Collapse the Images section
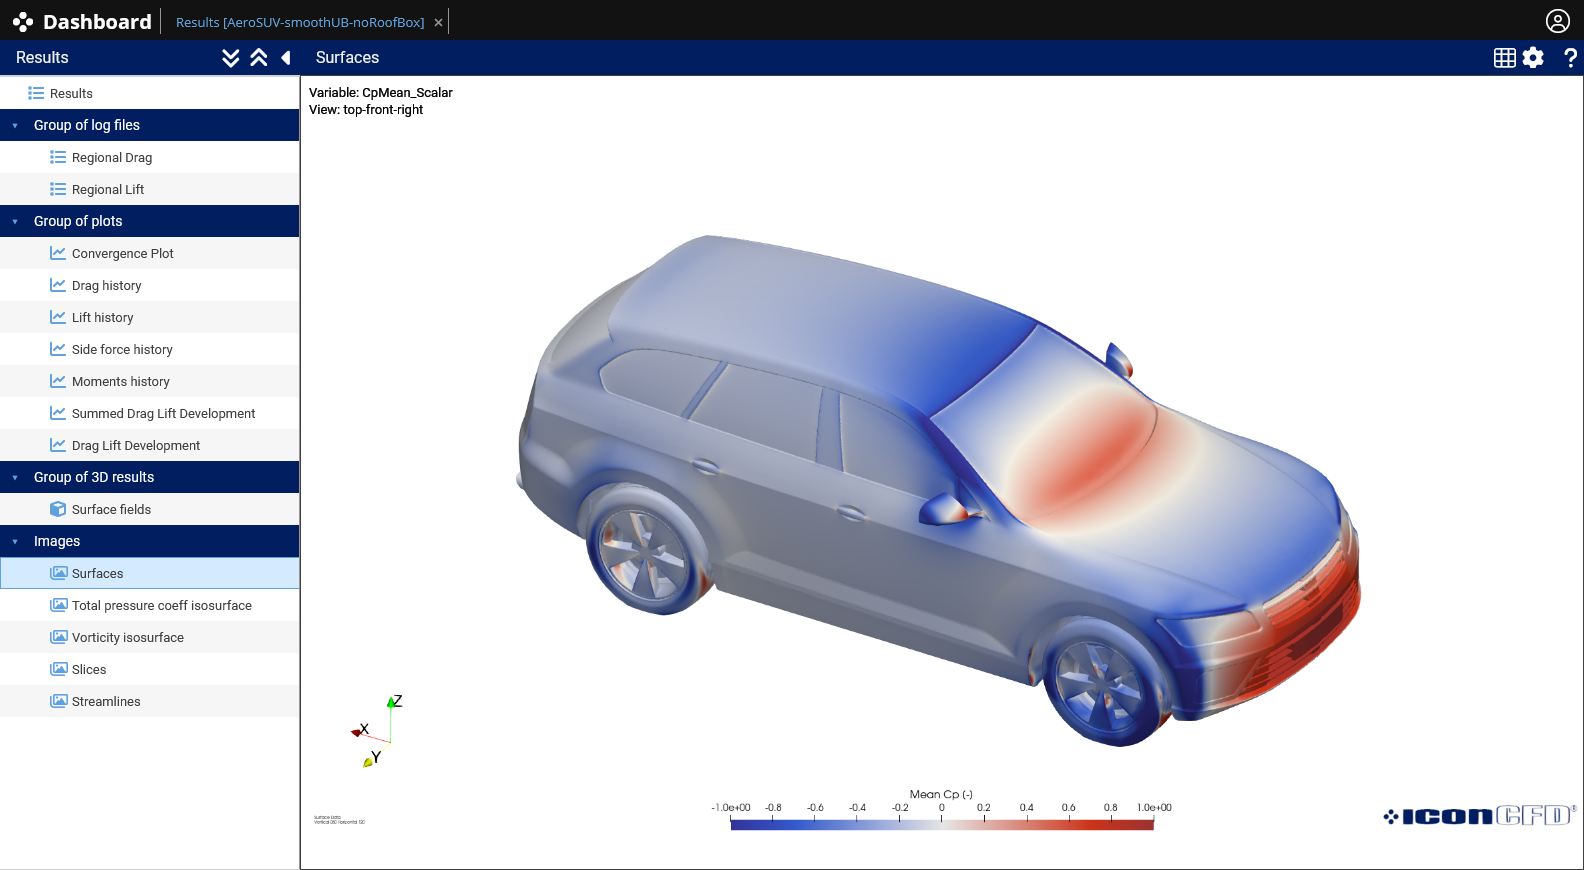1584x870 pixels. click(x=15, y=542)
